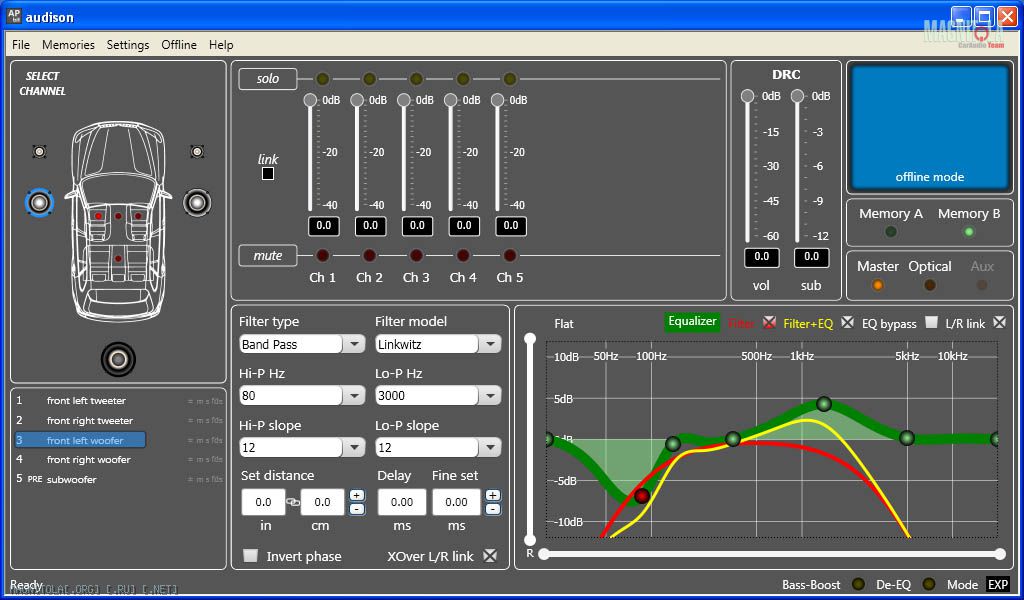The image size is (1024, 600).
Task: Toggle the Filter curve checkbox
Action: click(x=769, y=322)
